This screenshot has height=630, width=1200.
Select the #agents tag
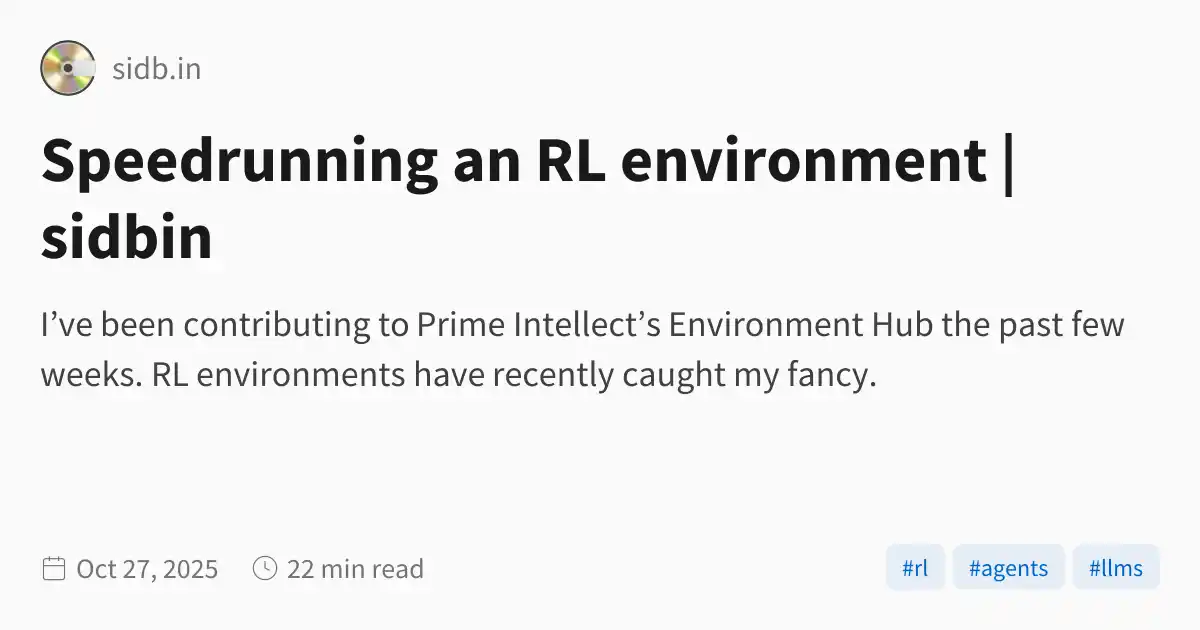[1008, 568]
